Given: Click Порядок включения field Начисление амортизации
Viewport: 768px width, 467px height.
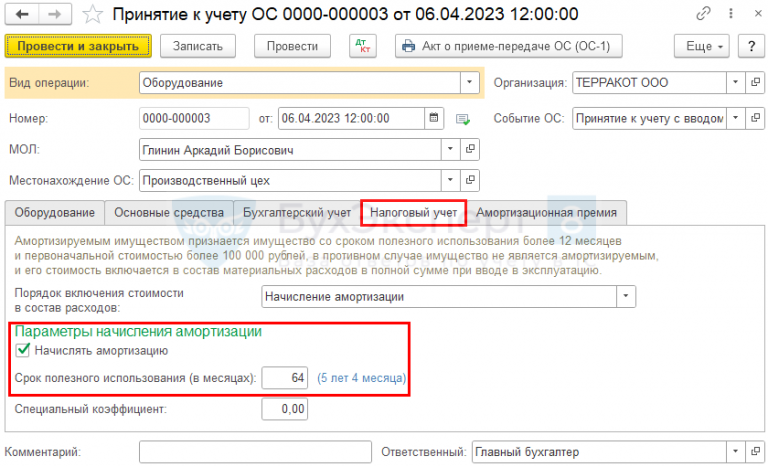Looking at the screenshot, I should click(x=439, y=296).
